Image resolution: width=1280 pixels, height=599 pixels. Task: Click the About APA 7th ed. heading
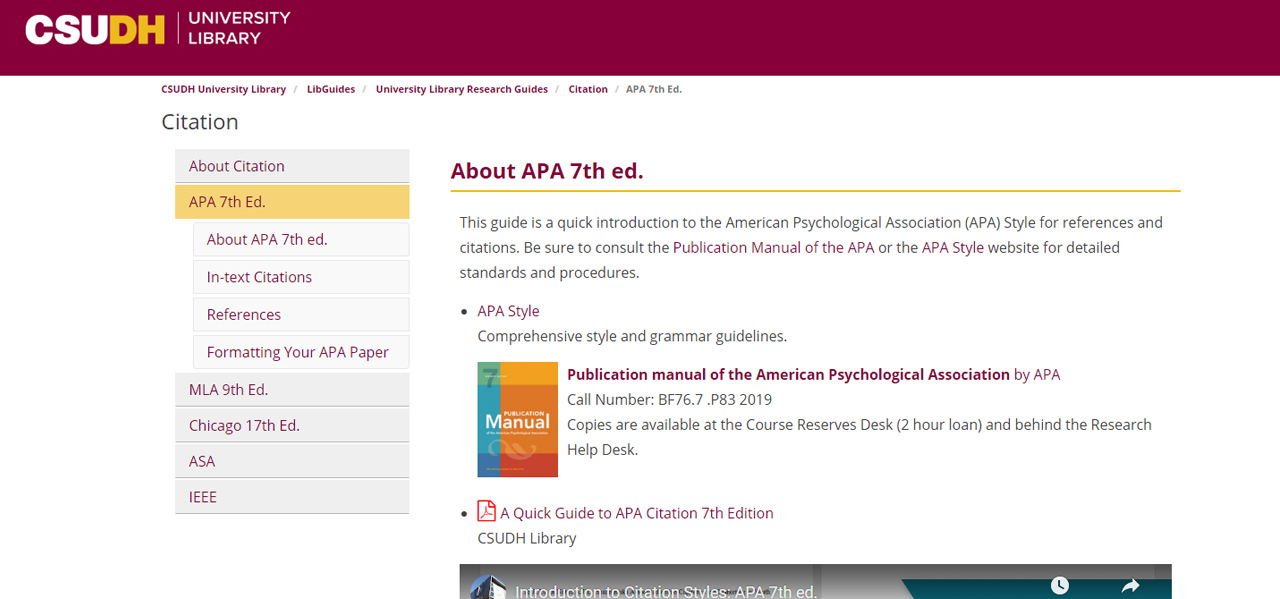(x=547, y=171)
